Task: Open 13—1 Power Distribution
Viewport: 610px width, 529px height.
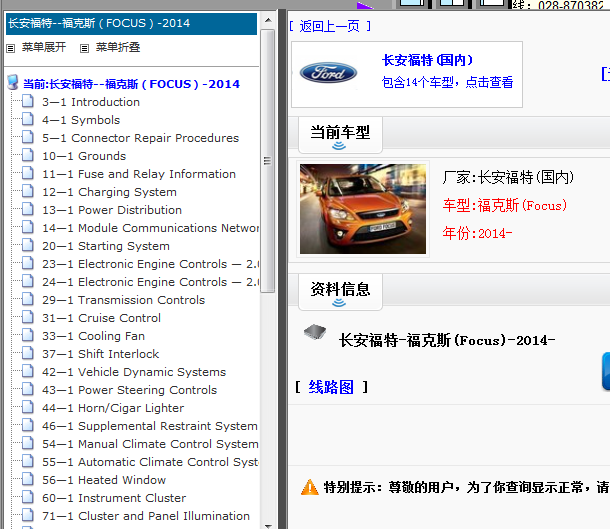Action: [x=112, y=210]
